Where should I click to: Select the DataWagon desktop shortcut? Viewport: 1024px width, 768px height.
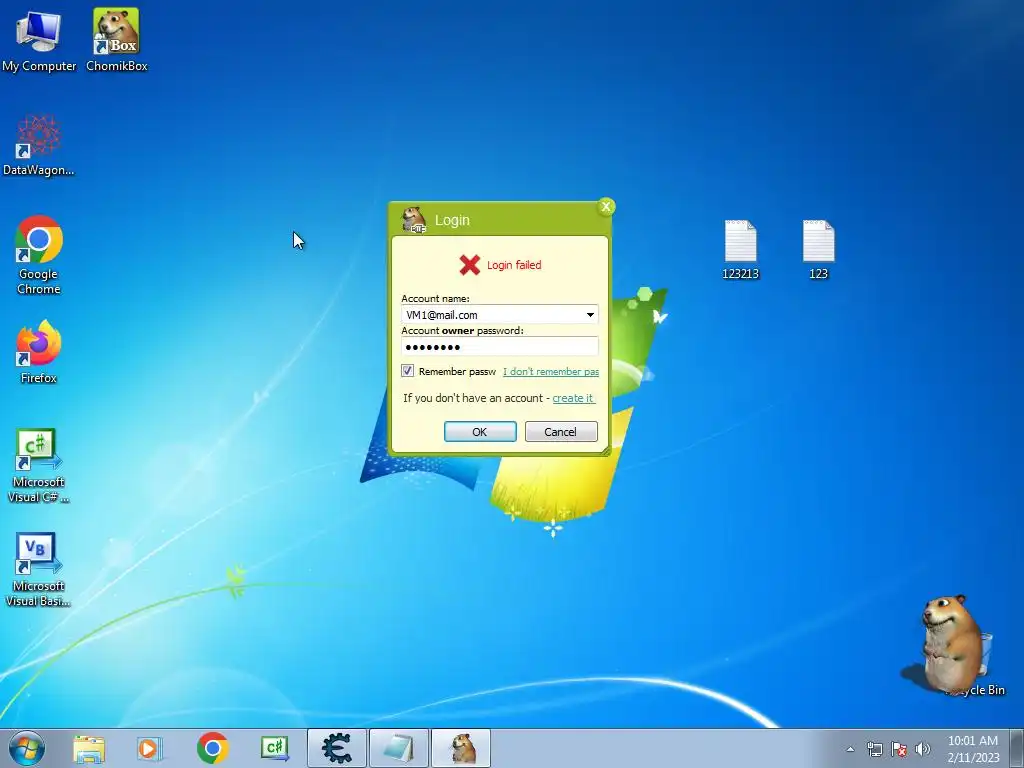39,145
